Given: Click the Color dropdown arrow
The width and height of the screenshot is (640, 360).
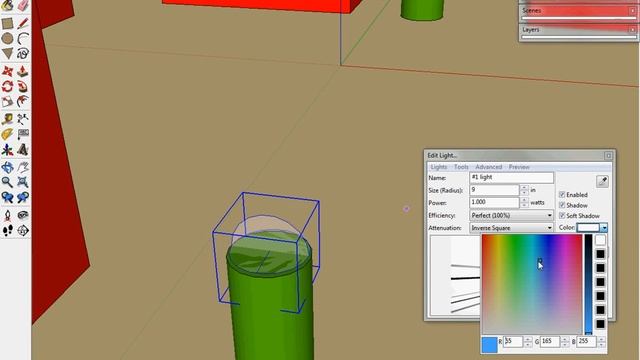Looking at the screenshot, I should (x=604, y=228).
